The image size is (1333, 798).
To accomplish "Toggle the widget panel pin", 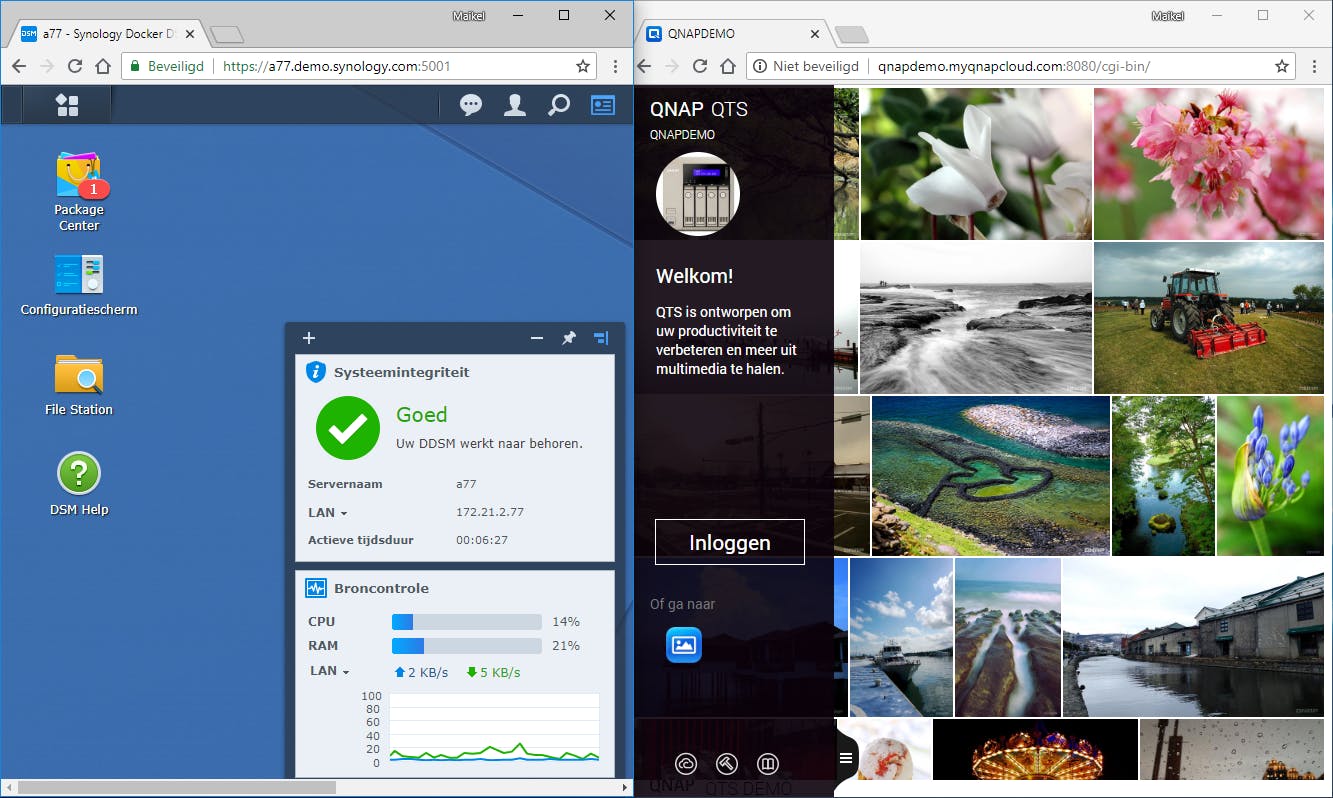I will click(569, 338).
